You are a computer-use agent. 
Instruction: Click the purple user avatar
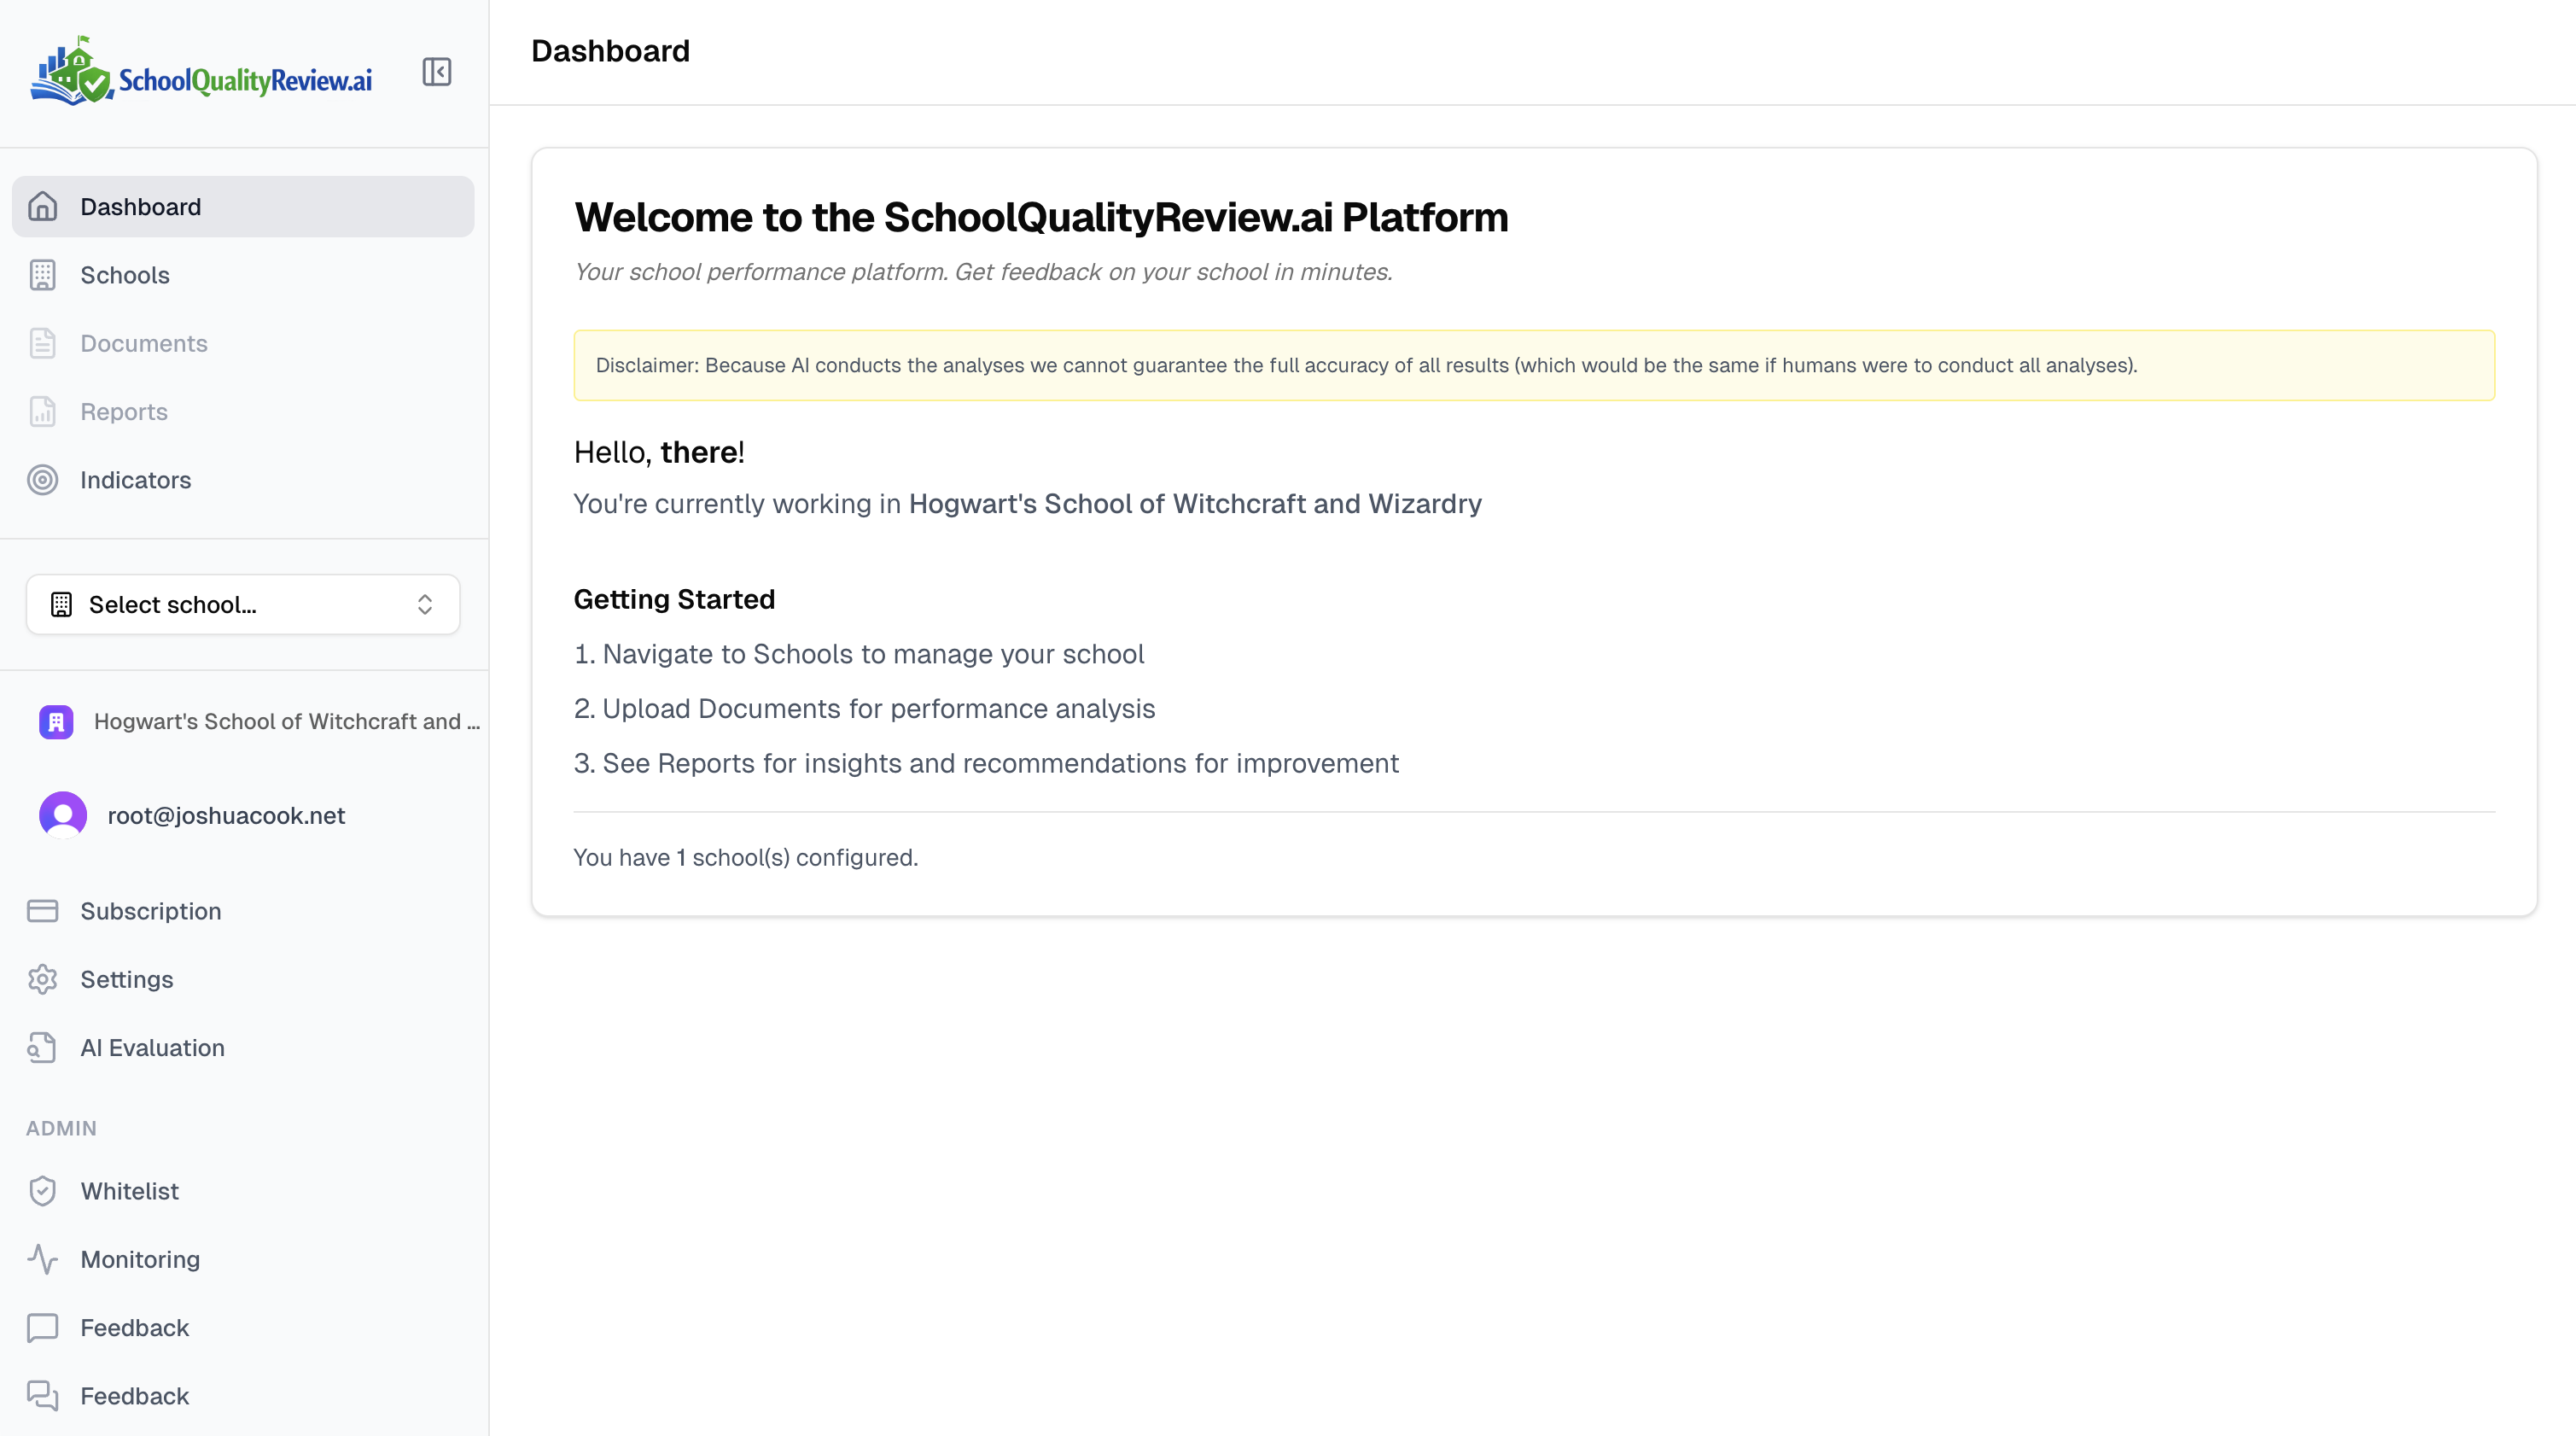coord(63,815)
